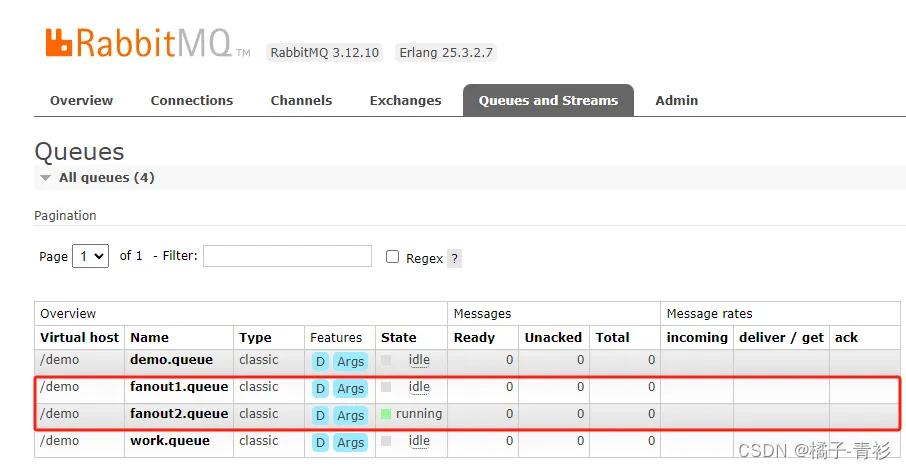906x469 pixels.
Task: Open demo.queue details
Action: tap(171, 360)
